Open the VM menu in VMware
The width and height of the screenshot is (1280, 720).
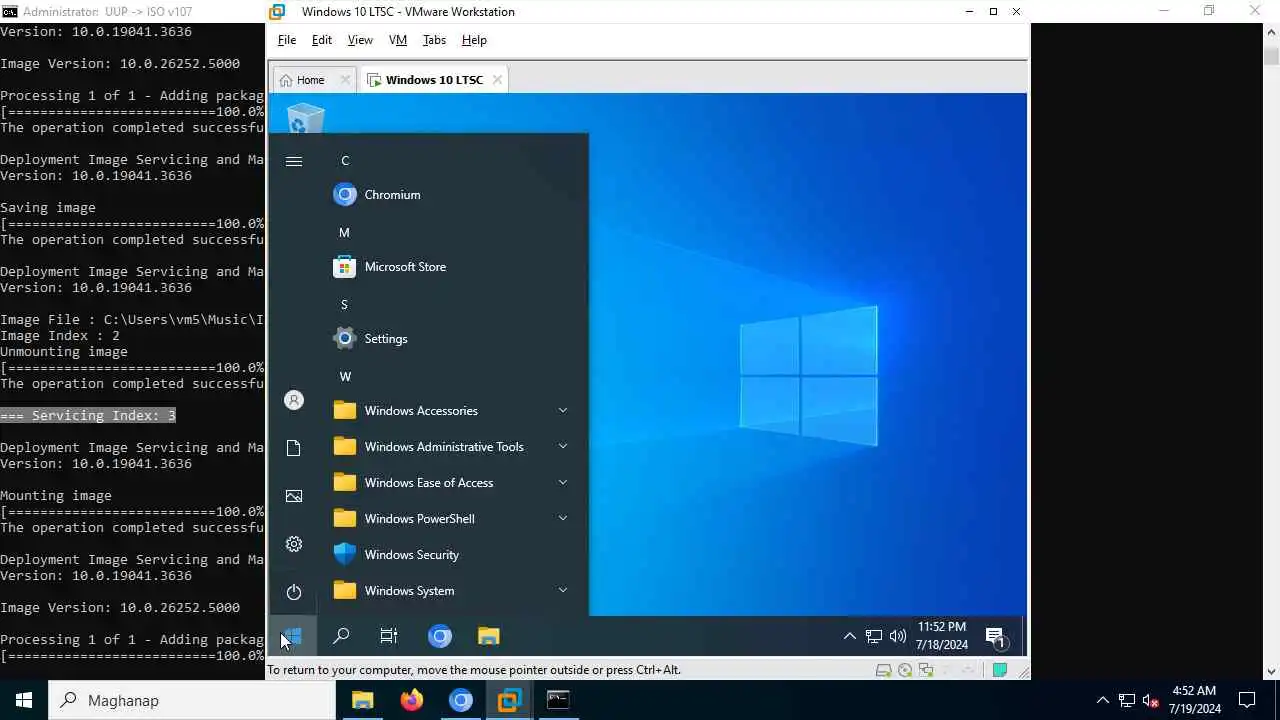(398, 40)
